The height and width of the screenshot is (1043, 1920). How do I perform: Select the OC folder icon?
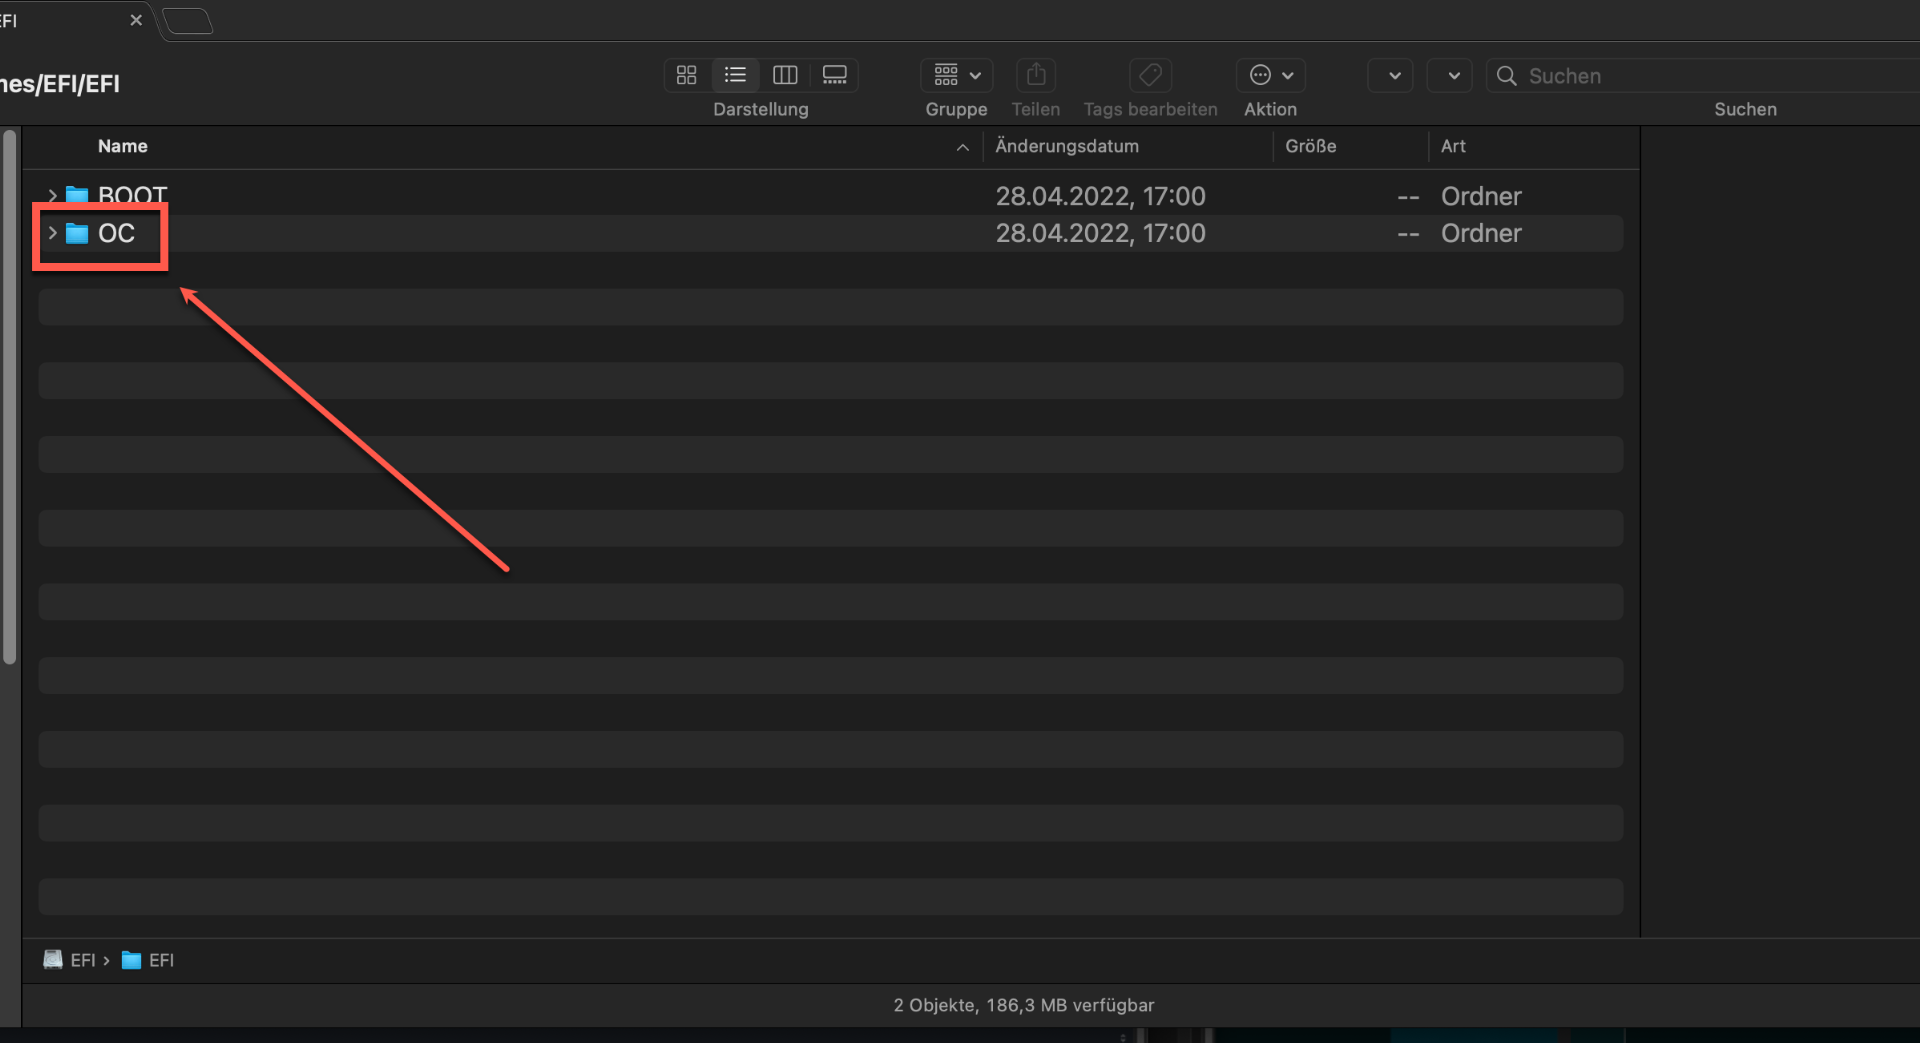point(77,233)
